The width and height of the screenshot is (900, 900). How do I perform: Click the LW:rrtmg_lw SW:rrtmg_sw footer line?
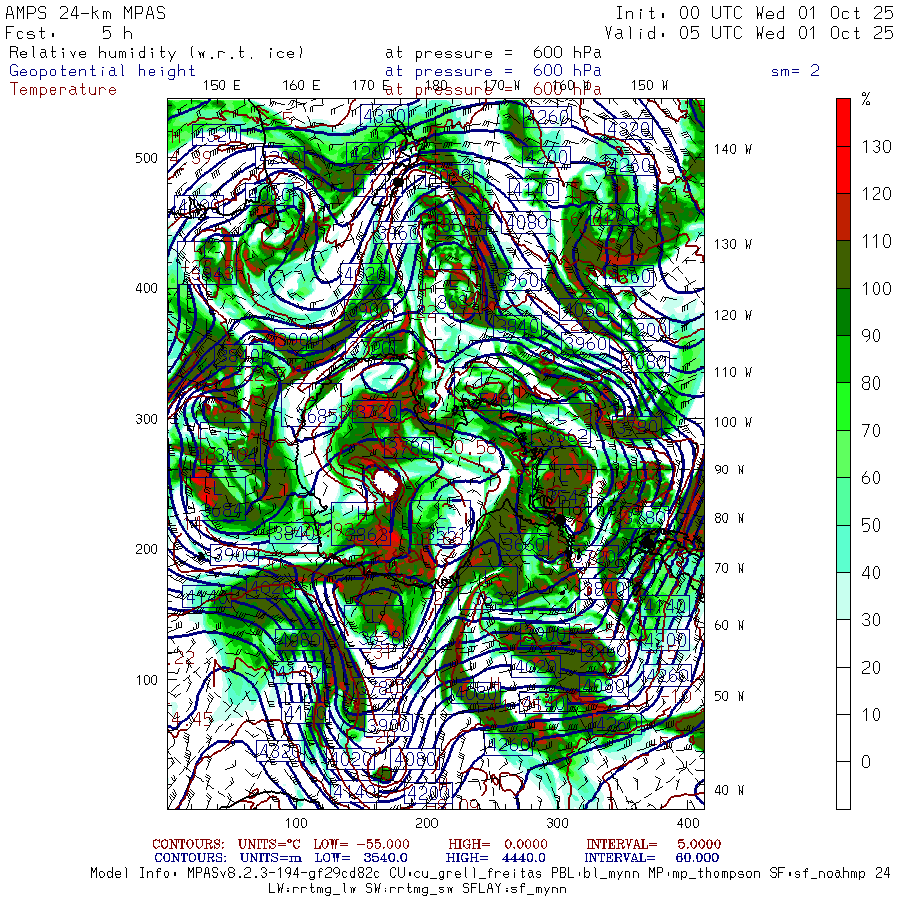417,889
